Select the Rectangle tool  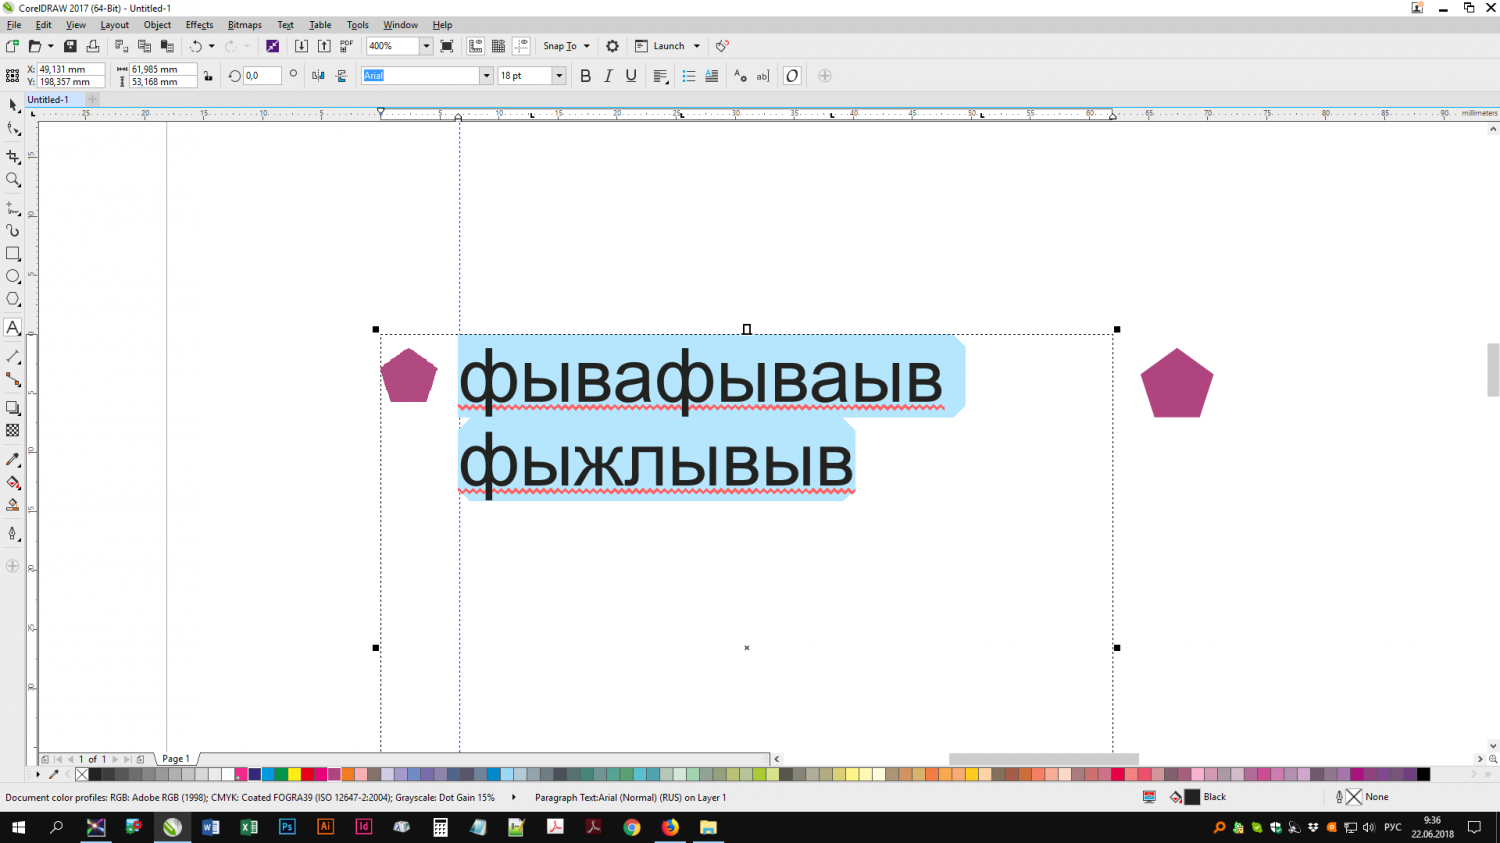tap(13, 253)
